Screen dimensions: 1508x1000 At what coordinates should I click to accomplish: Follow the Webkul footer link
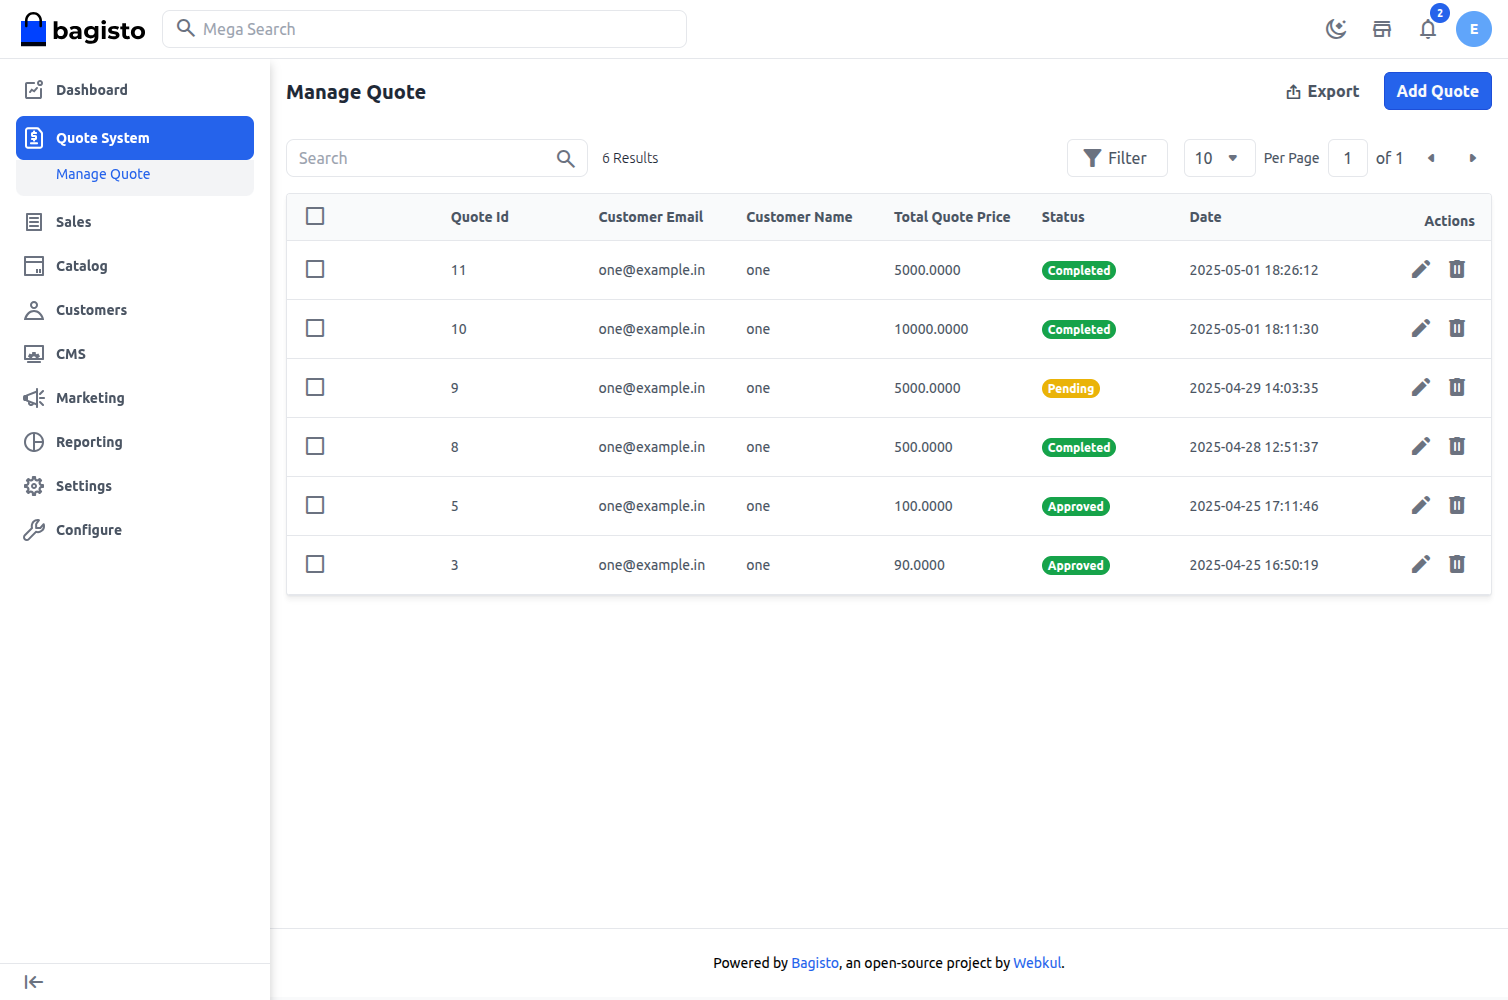coord(1037,963)
